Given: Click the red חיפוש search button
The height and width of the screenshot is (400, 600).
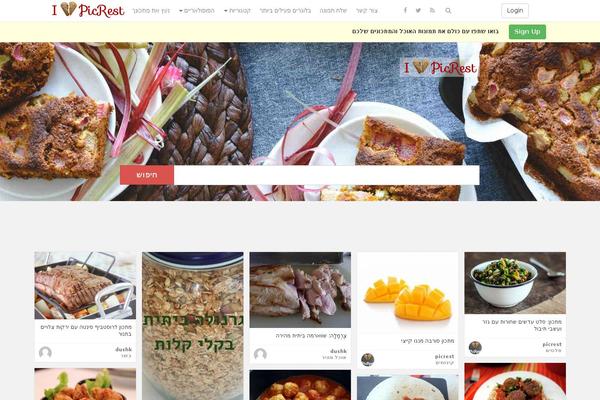Looking at the screenshot, I should click(x=147, y=175).
